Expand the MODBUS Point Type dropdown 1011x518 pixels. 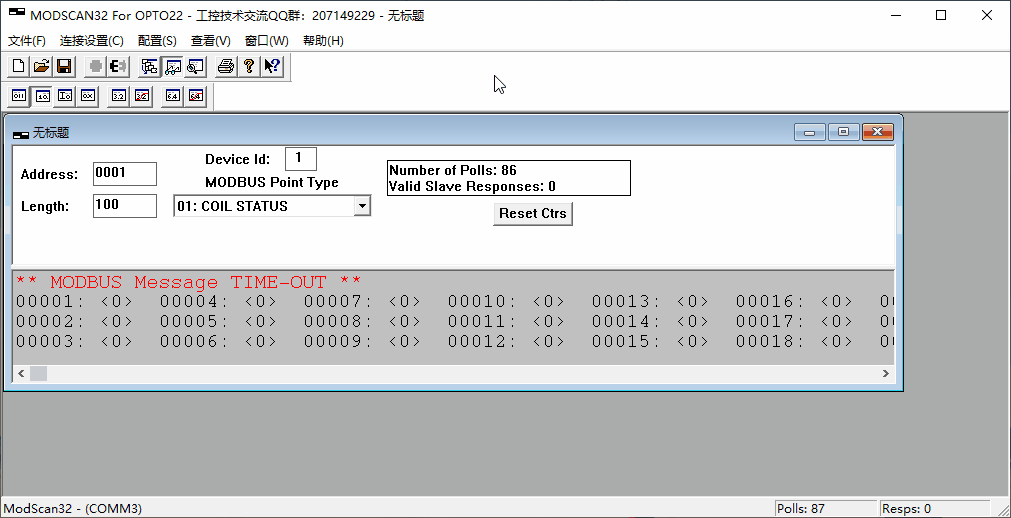pos(362,206)
